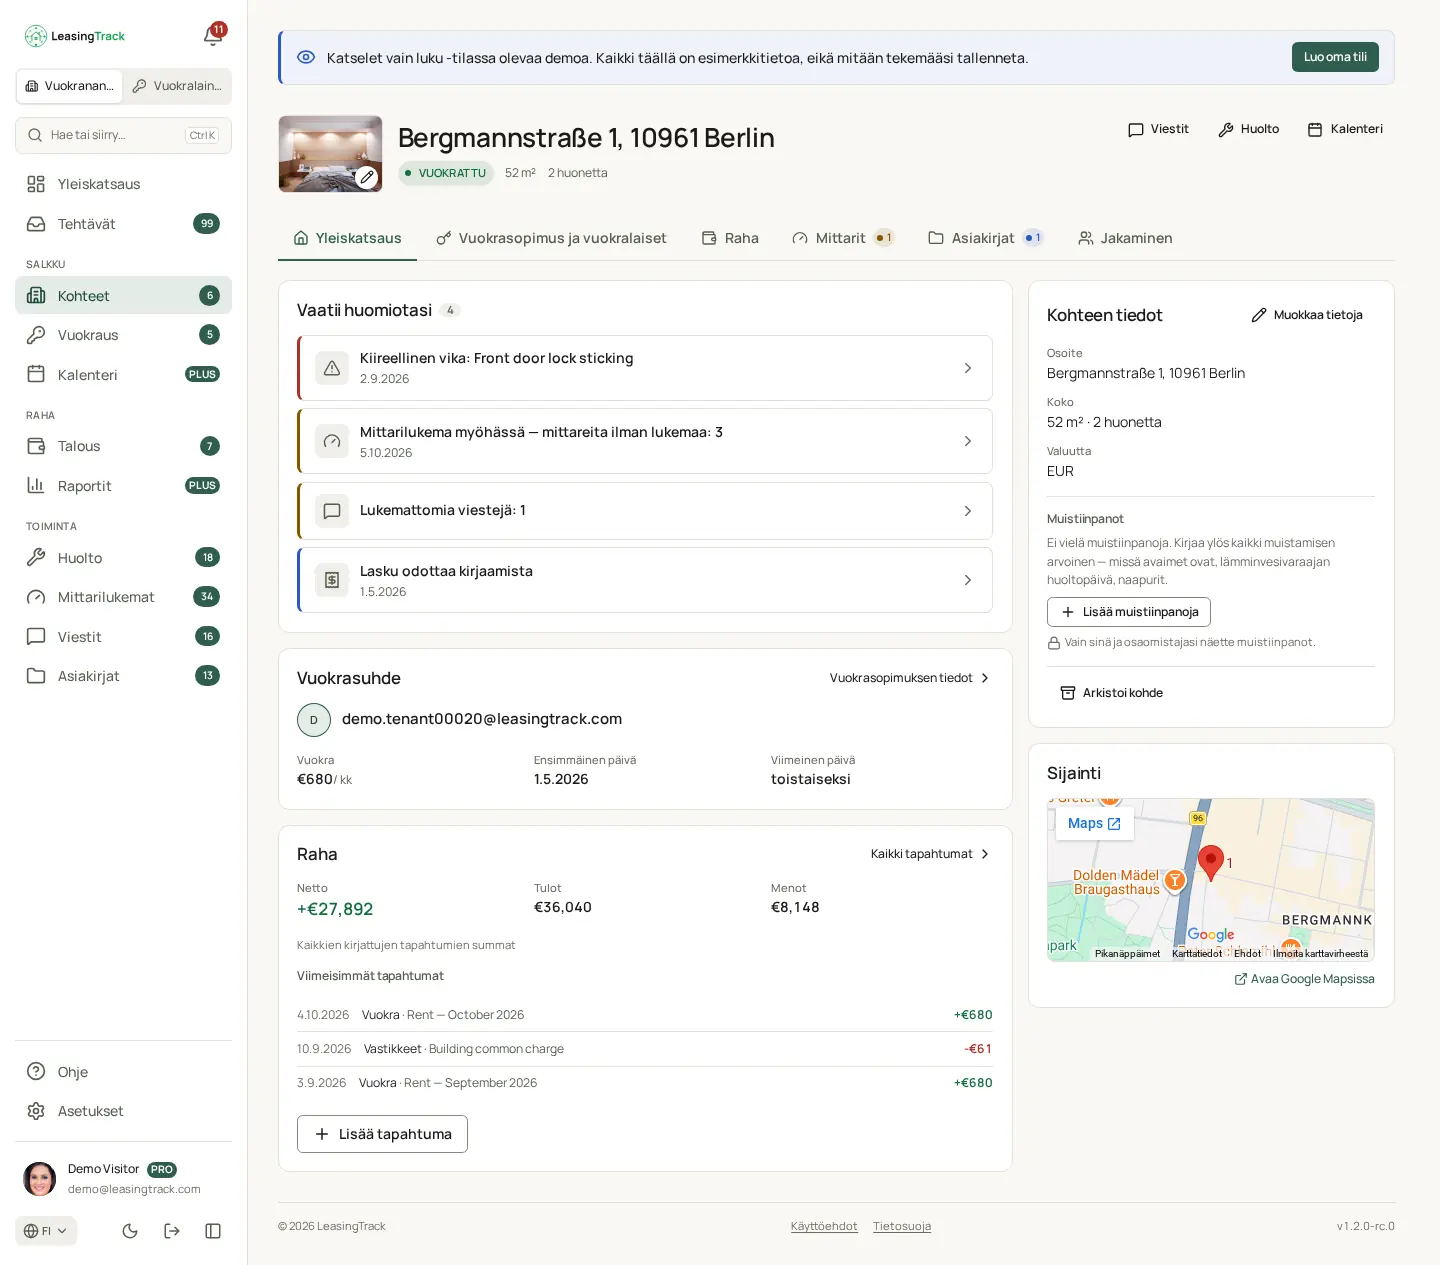Collapse the sidebar panel
Screen dimensions: 1440x1265
[x=213, y=1231]
